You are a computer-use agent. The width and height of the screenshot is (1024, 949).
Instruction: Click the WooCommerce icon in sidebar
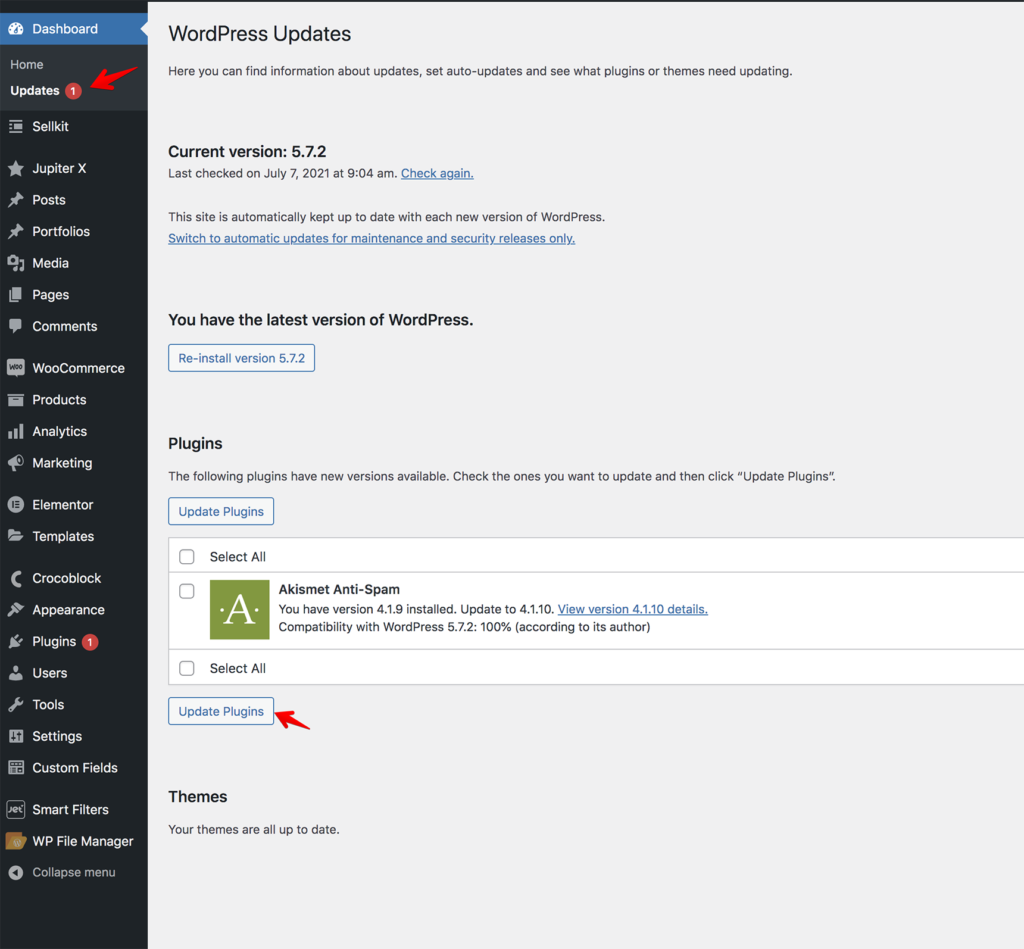coord(15,368)
